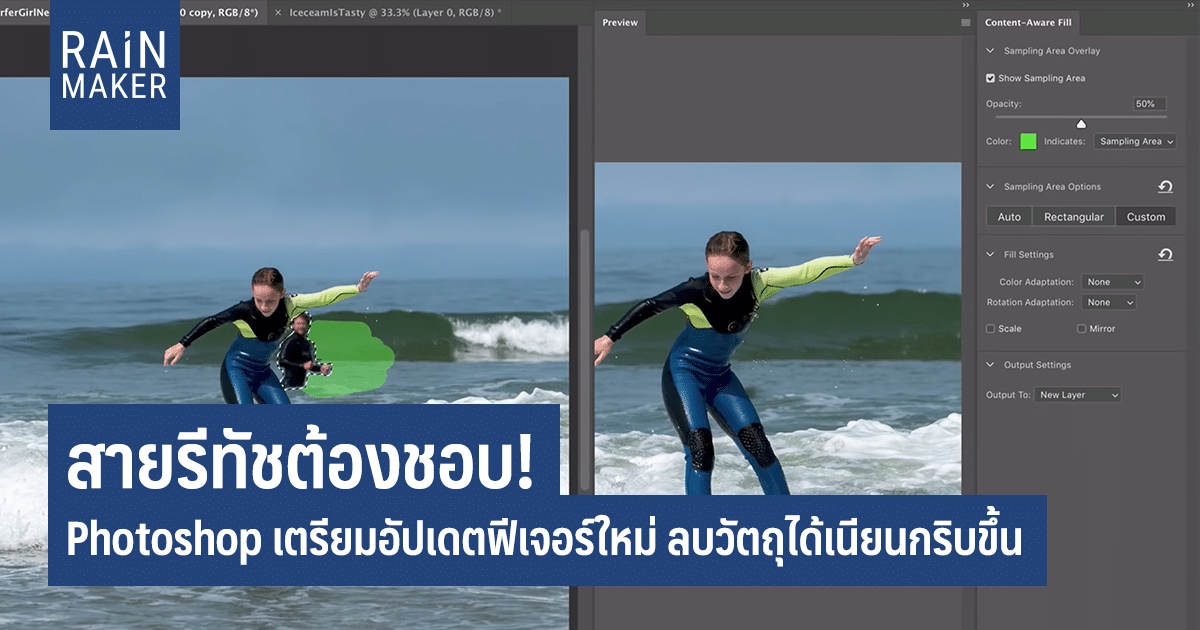Screen dimensions: 1200x630
Task: Reset the Sampling Area Options settings
Action: pyautogui.click(x=1165, y=187)
